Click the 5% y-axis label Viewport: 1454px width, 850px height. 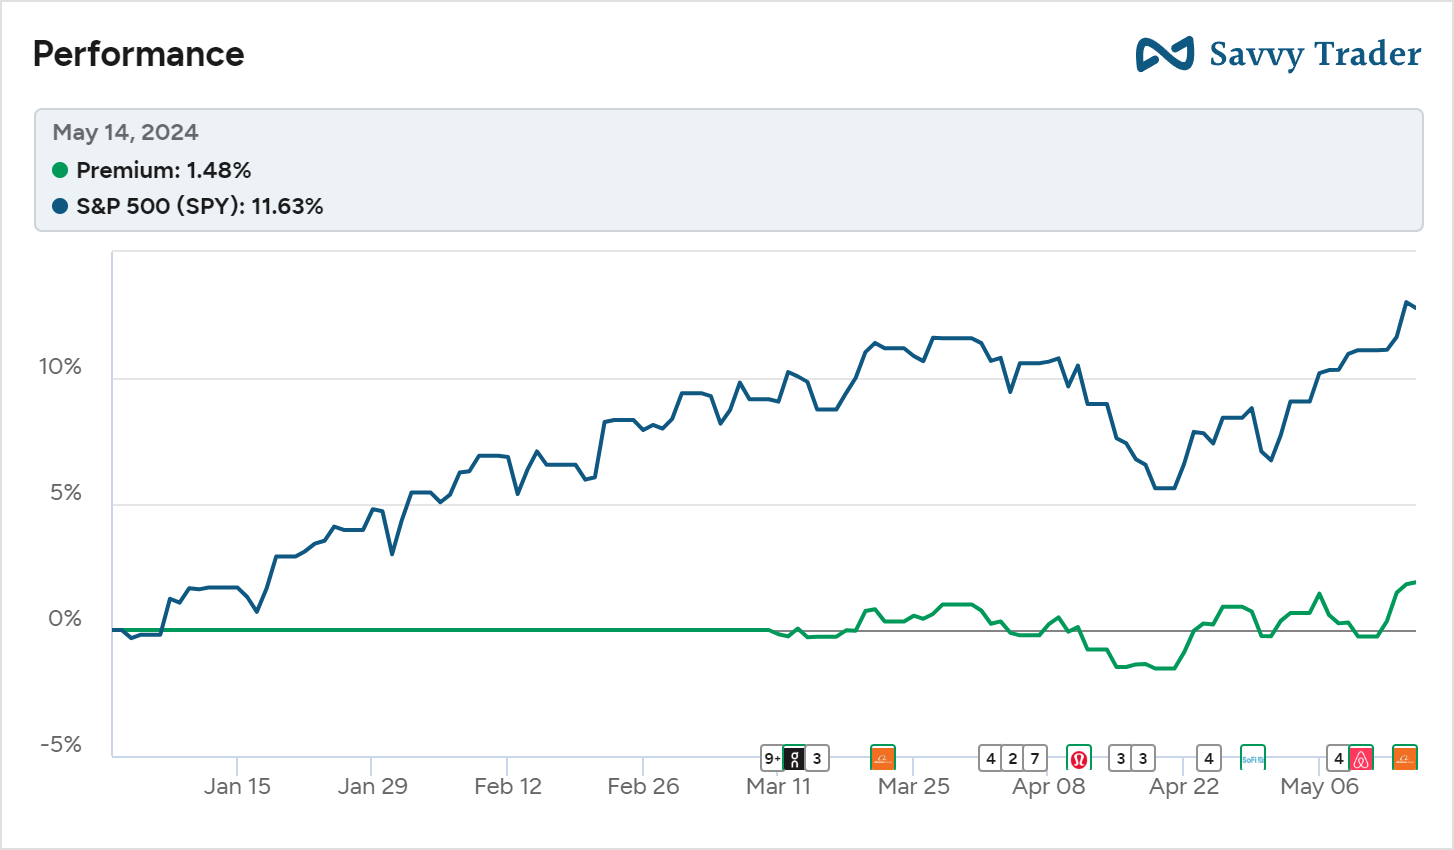66,493
